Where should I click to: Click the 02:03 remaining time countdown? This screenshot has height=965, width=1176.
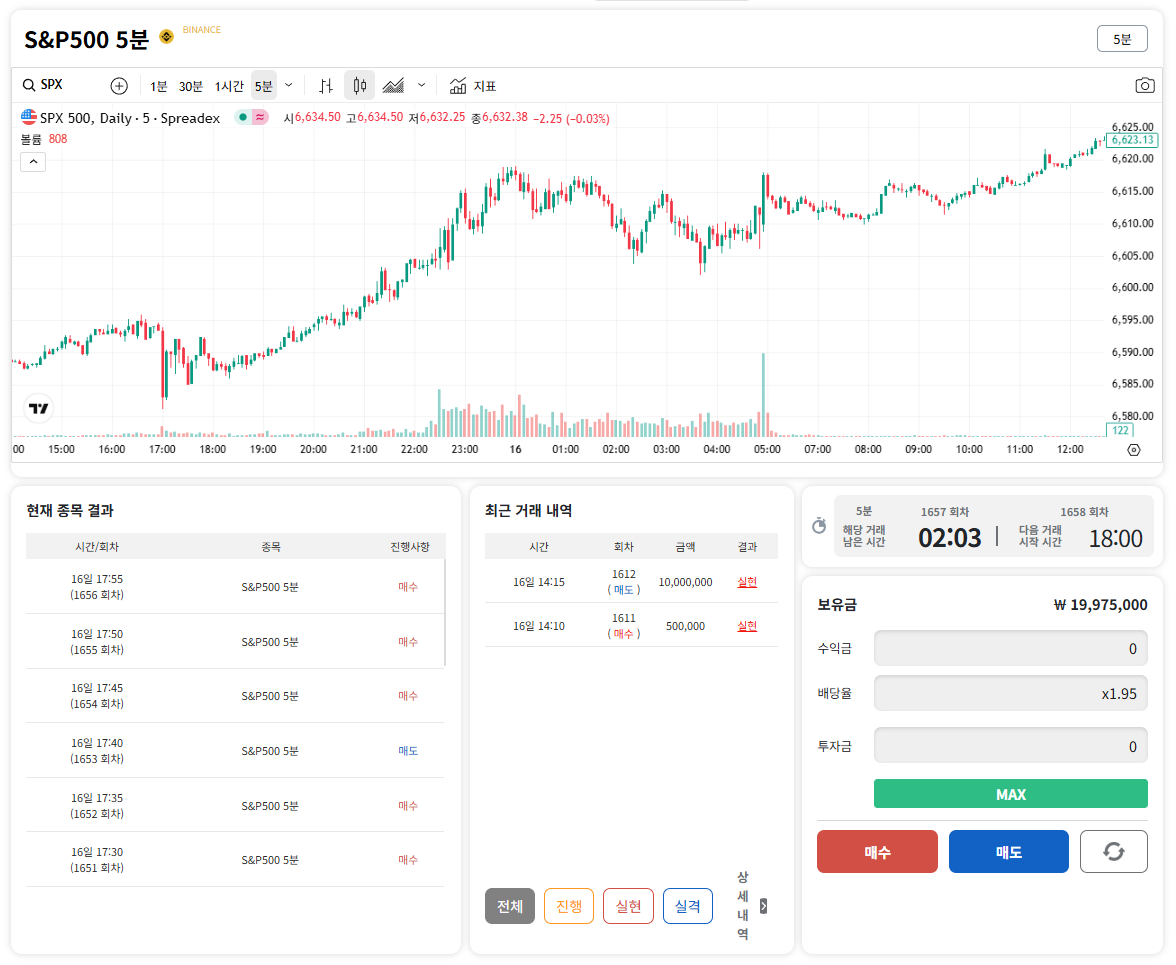(950, 538)
